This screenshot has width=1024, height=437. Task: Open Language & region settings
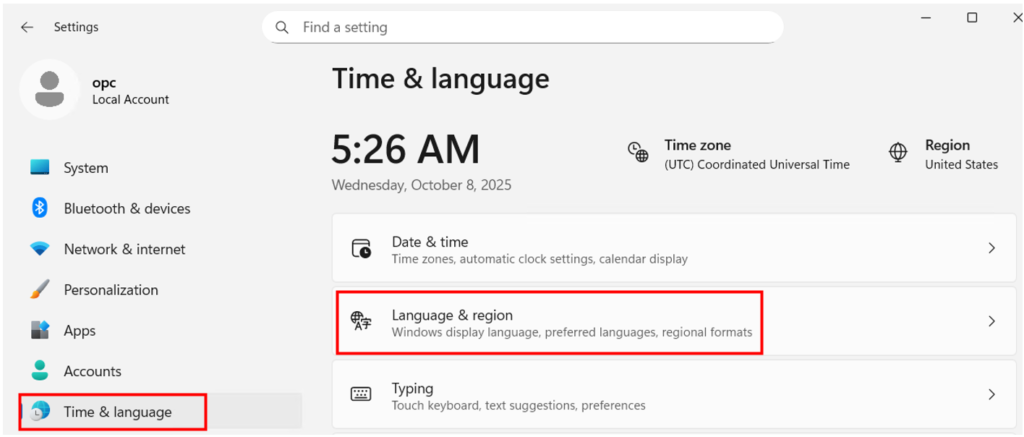point(550,322)
